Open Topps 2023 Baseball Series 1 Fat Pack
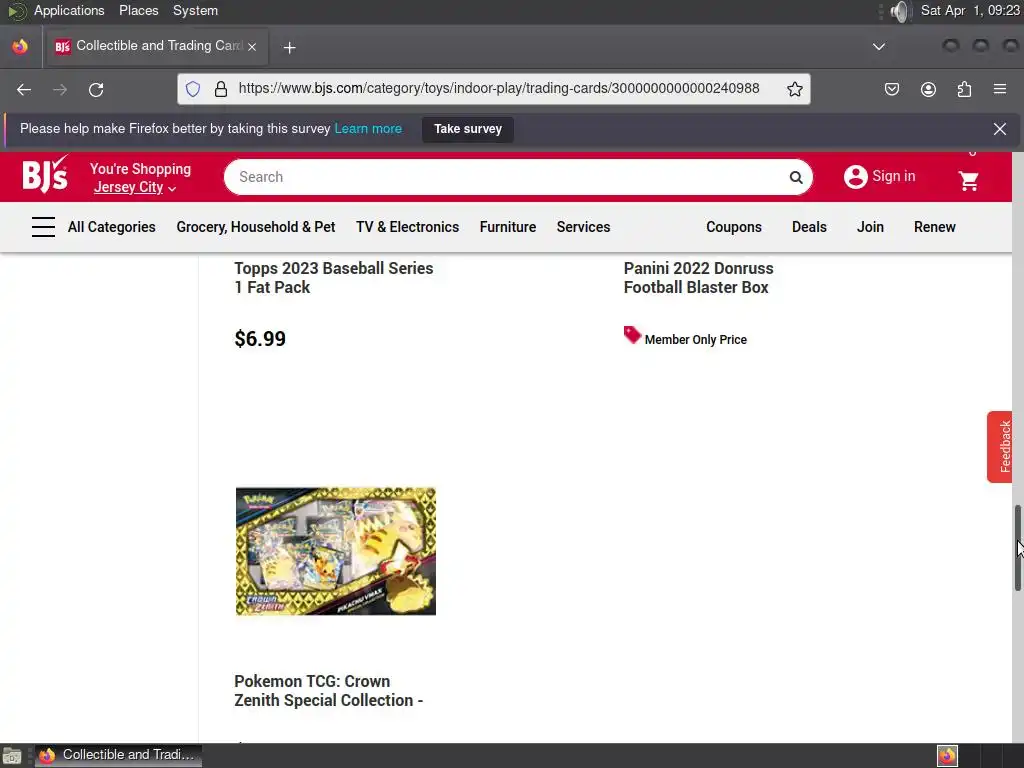 click(333, 278)
